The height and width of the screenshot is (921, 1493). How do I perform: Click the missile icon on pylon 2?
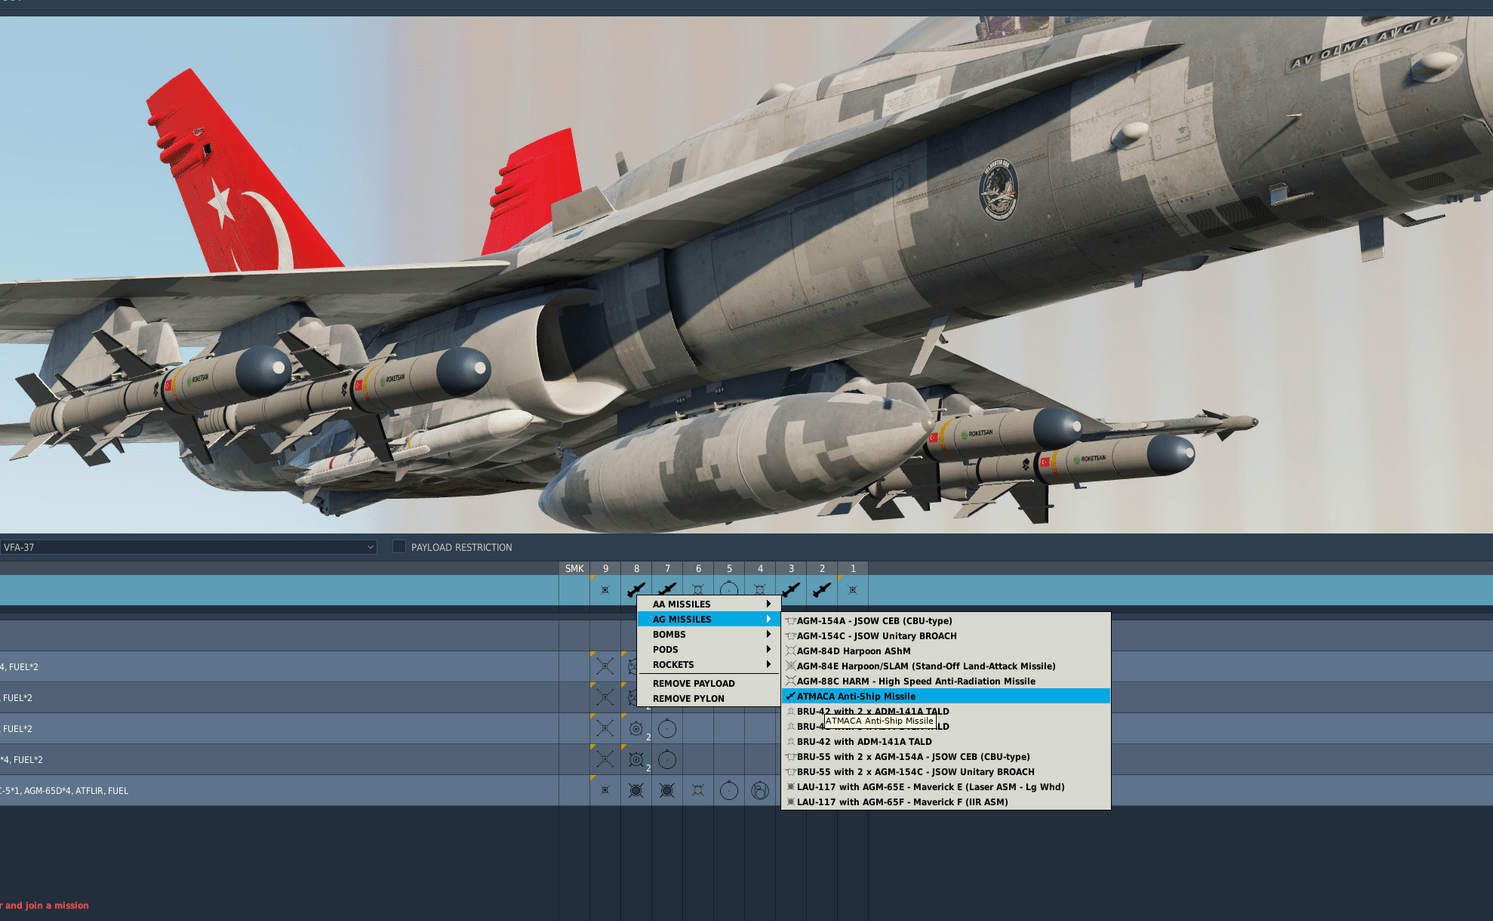(822, 590)
